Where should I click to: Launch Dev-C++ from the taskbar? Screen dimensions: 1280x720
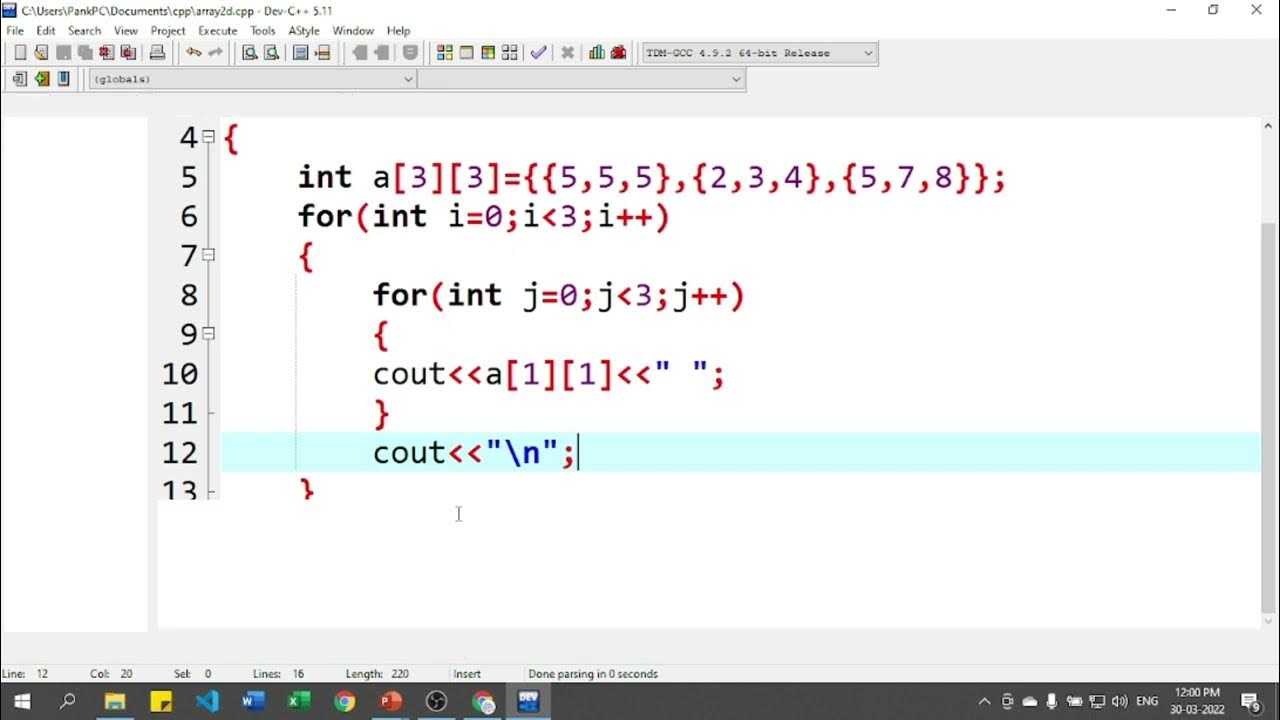click(x=528, y=701)
